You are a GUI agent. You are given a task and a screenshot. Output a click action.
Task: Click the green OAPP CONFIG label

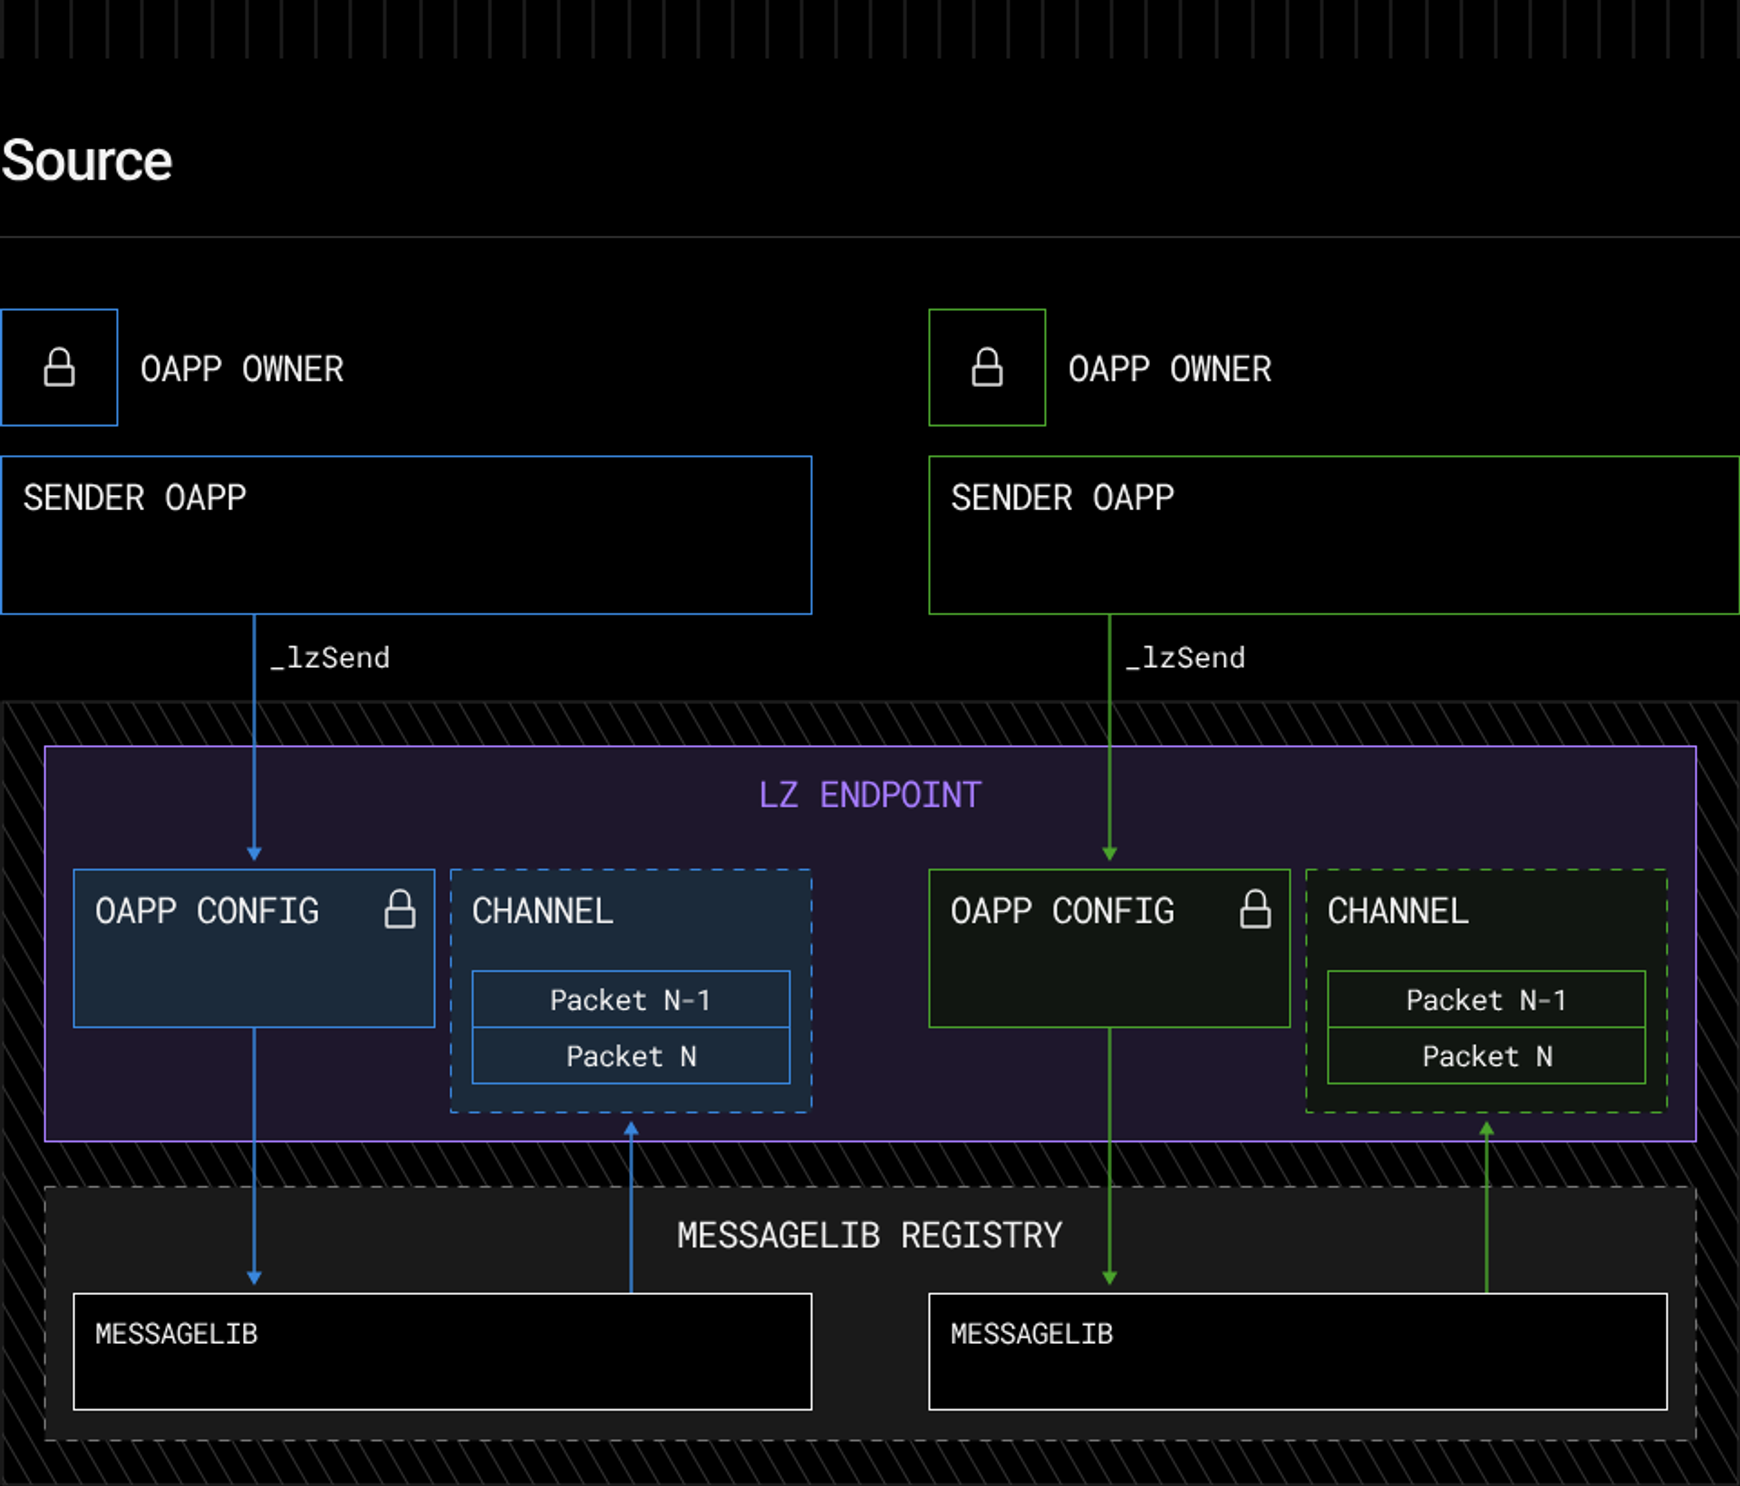(x=1062, y=911)
